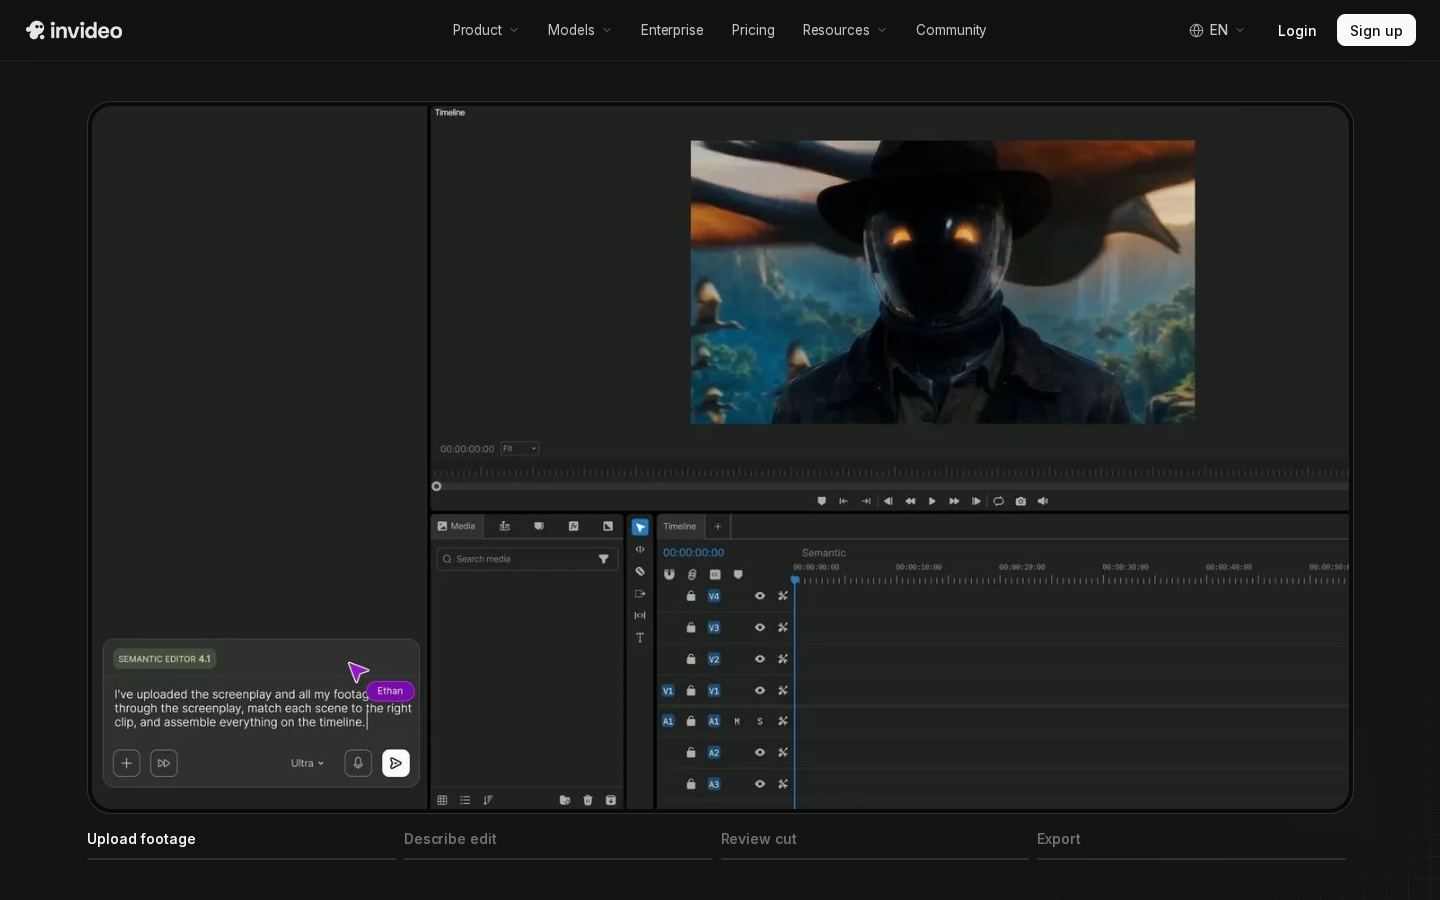Click the plus attach button in prompt box
Image resolution: width=1440 pixels, height=900 pixels.
coord(126,763)
